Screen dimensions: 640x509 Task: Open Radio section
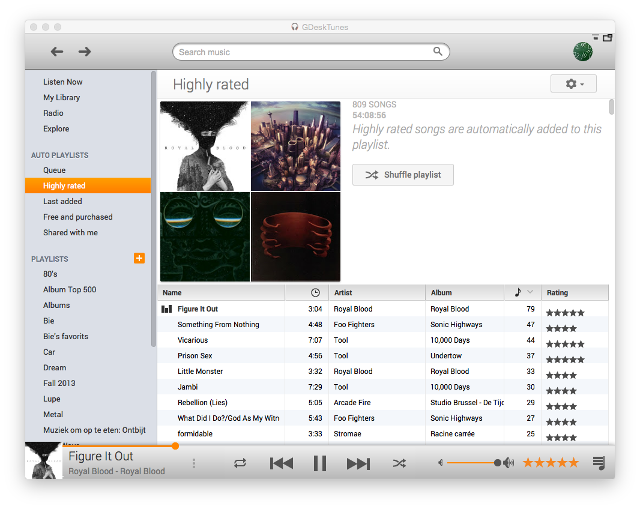pos(53,113)
